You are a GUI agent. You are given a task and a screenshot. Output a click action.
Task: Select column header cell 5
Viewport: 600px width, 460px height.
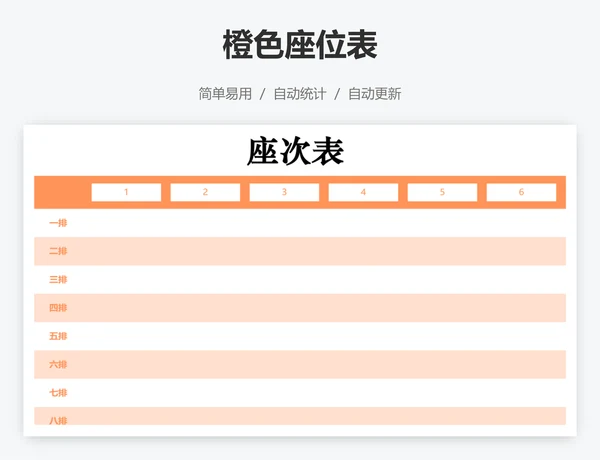(x=442, y=192)
